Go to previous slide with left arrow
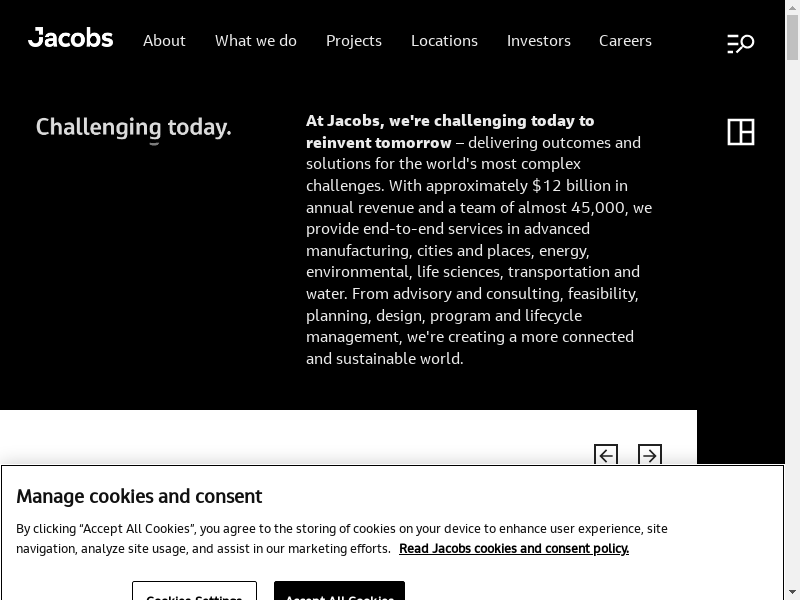 [x=606, y=456]
